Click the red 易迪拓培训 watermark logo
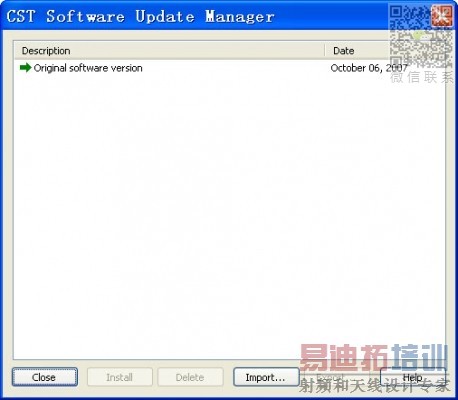 373,357
